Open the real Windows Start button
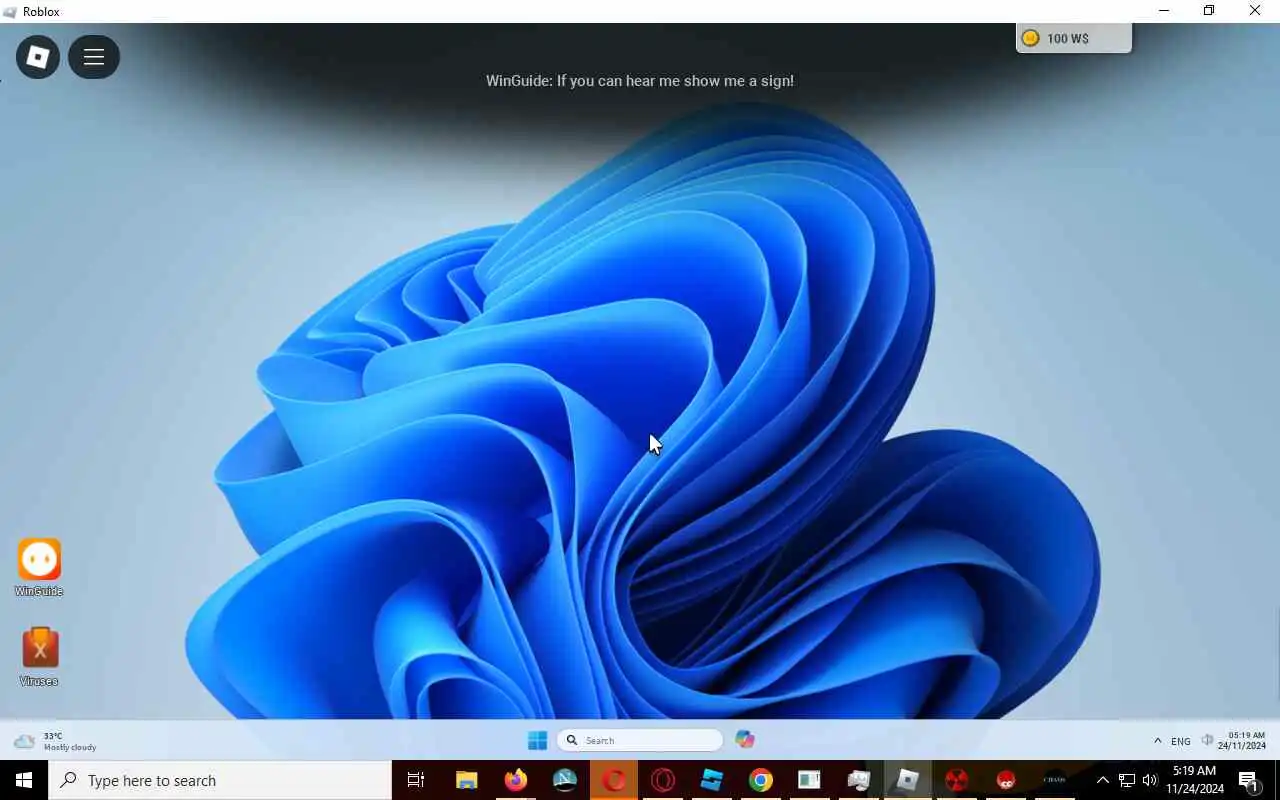The height and width of the screenshot is (800, 1280). click(x=24, y=780)
